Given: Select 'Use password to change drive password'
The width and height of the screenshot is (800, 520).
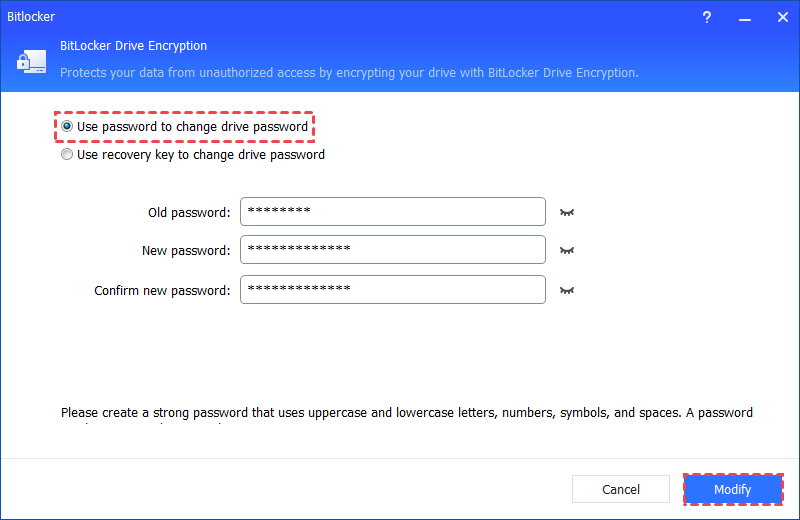Looking at the screenshot, I should tap(67, 127).
